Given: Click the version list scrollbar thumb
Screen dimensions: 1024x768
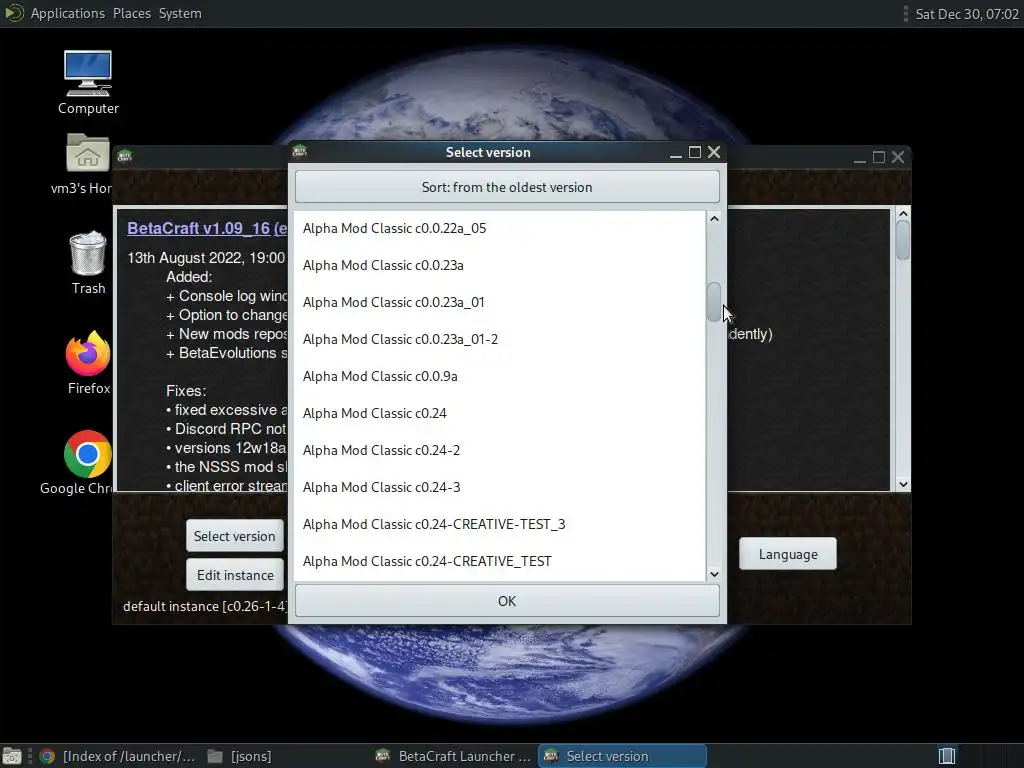Looking at the screenshot, I should click(714, 302).
